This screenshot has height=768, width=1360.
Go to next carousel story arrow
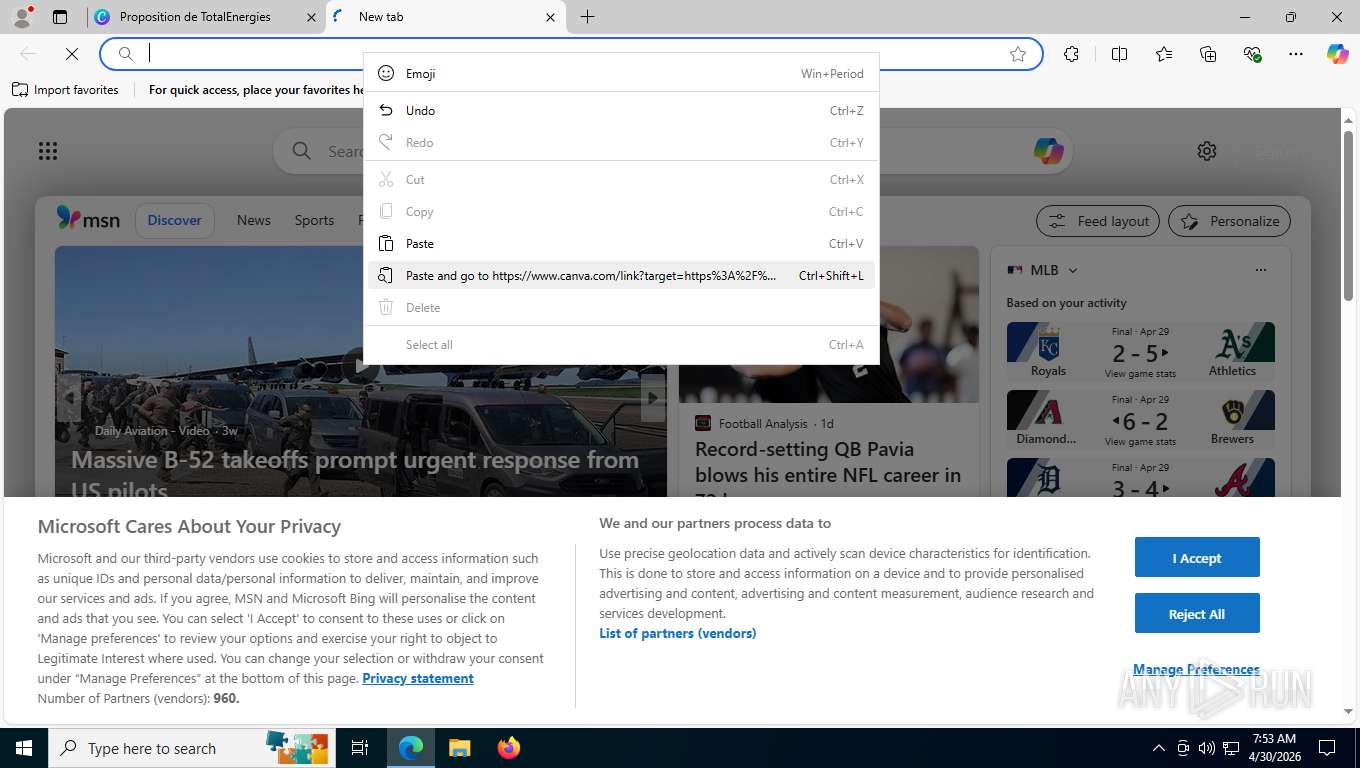click(x=652, y=397)
